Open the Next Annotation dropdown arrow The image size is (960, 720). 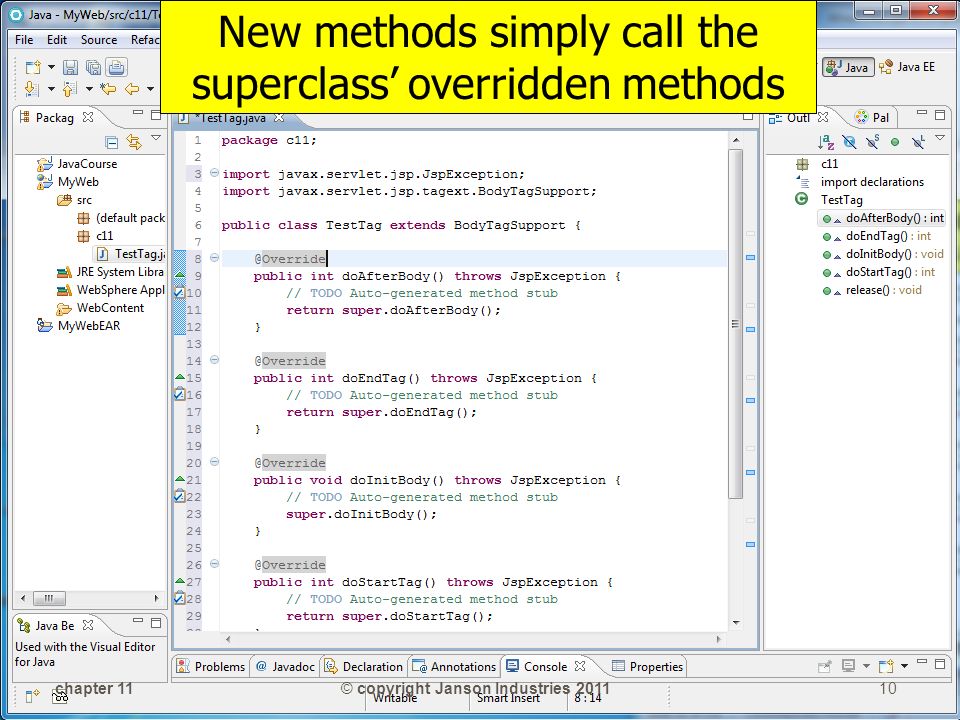coord(51,89)
